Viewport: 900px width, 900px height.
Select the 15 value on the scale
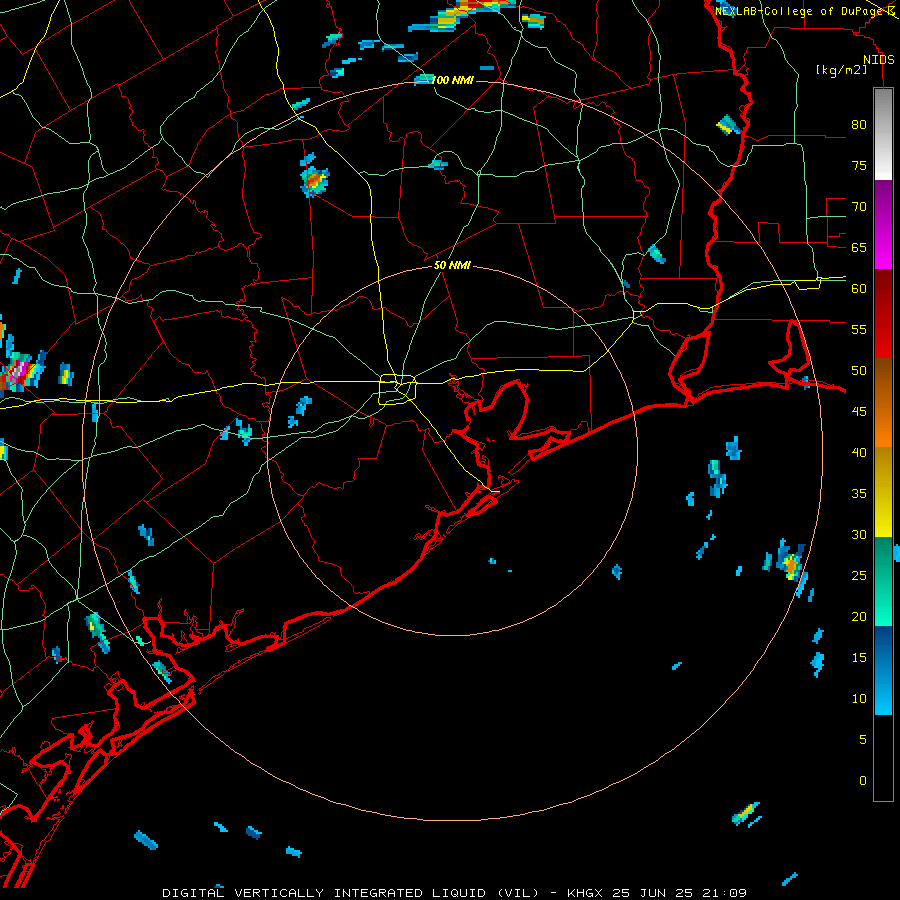pos(859,657)
